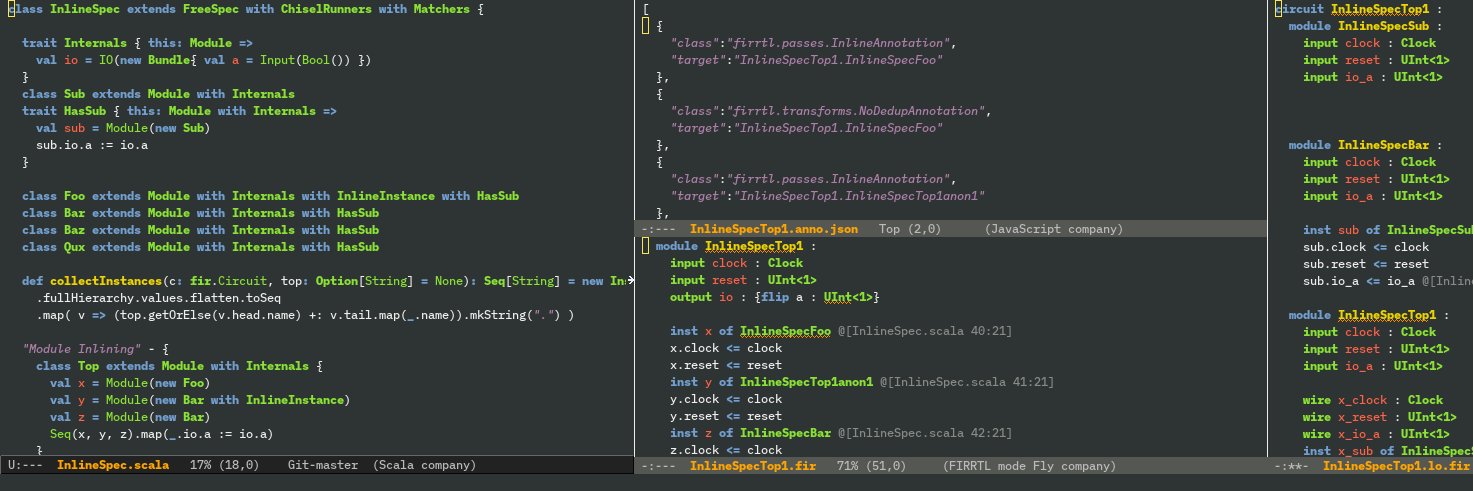Click the 'trait HasSub' declaration line

point(179,111)
